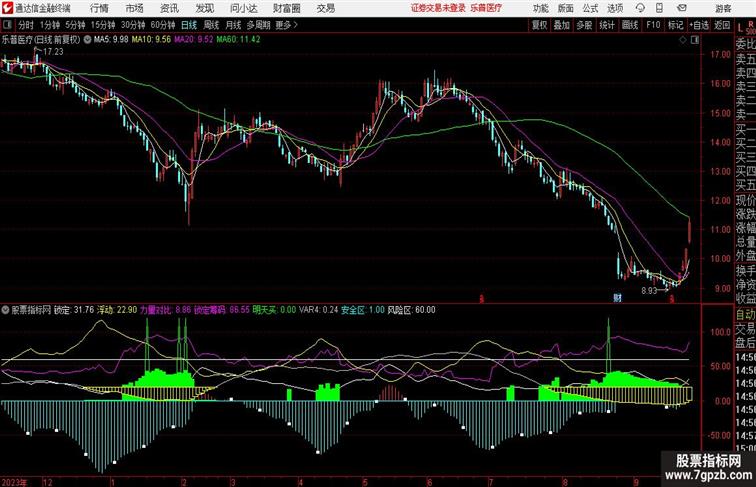This screenshot has height=487, width=756.
Task: Click the 标记 mark button
Action: tap(675, 25)
